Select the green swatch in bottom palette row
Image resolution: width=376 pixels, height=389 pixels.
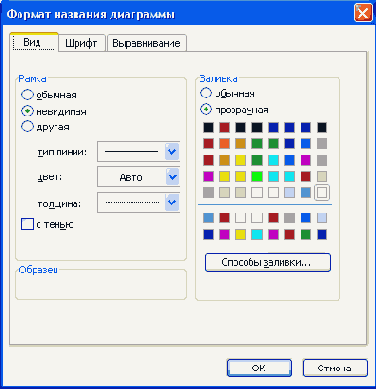pyautogui.click(x=306, y=234)
